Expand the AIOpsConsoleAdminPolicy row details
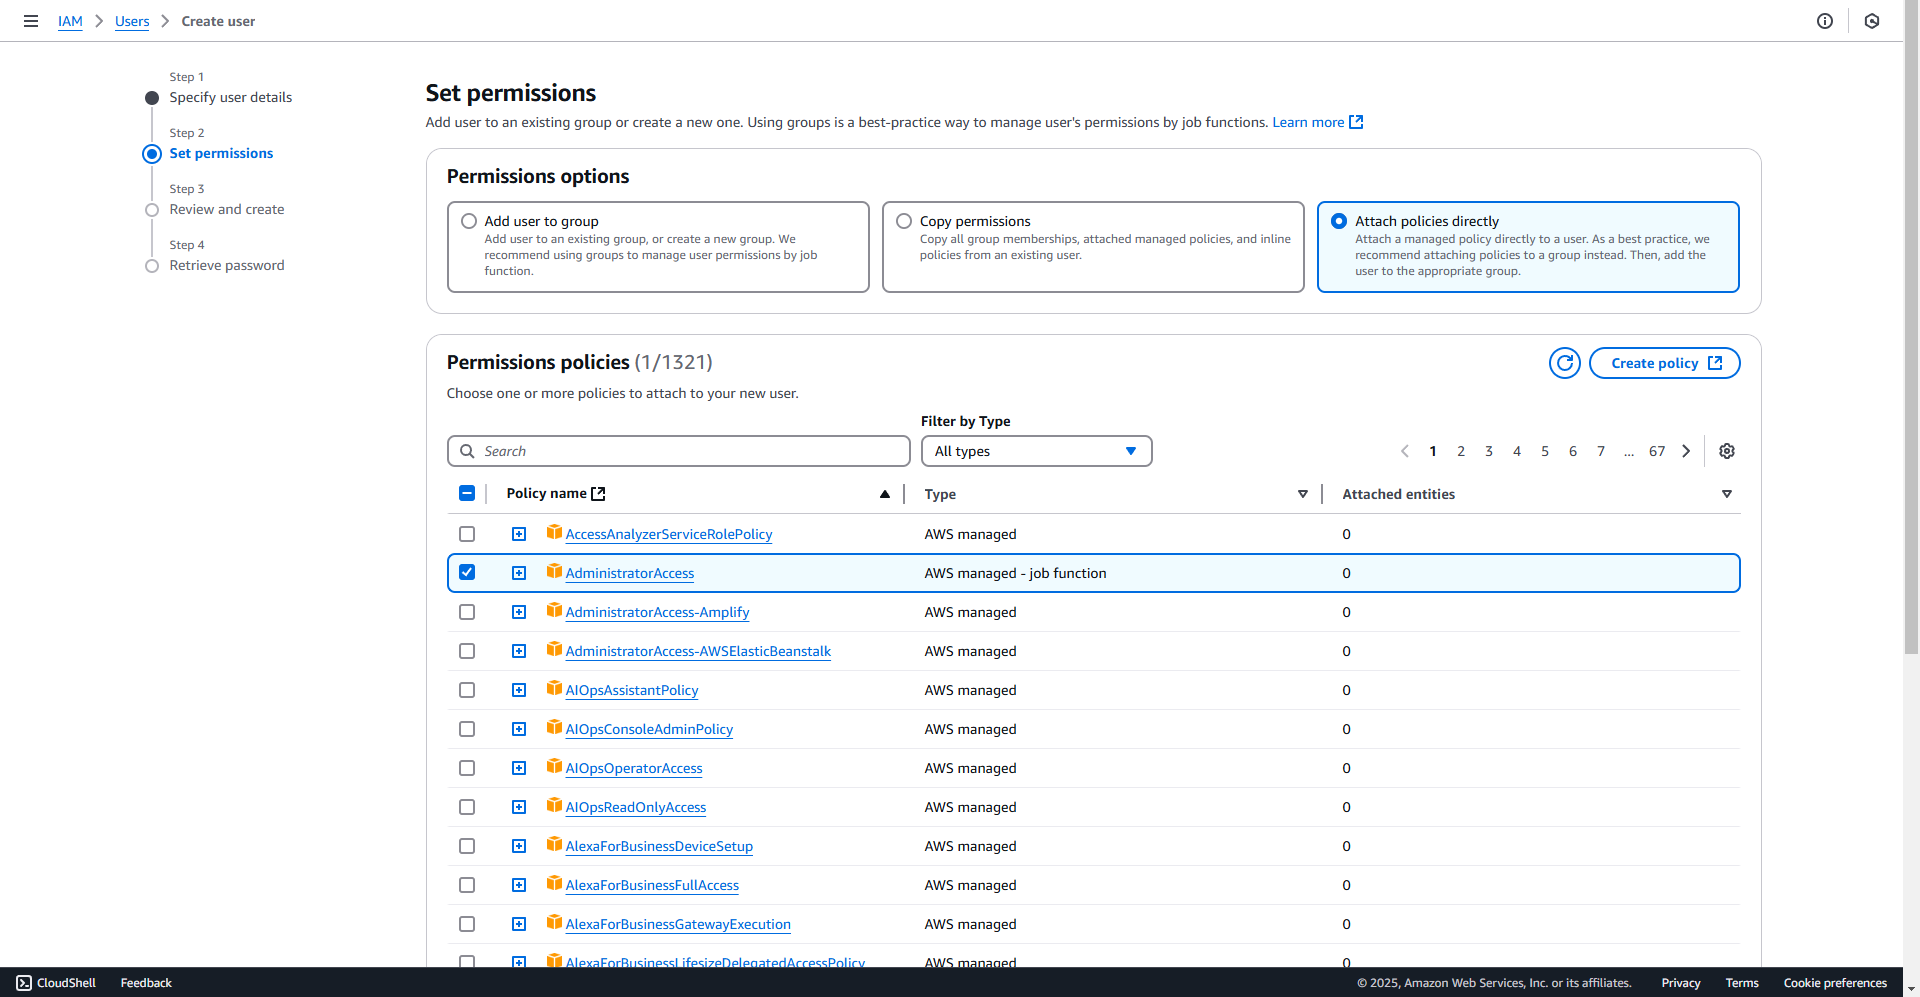 (x=519, y=729)
